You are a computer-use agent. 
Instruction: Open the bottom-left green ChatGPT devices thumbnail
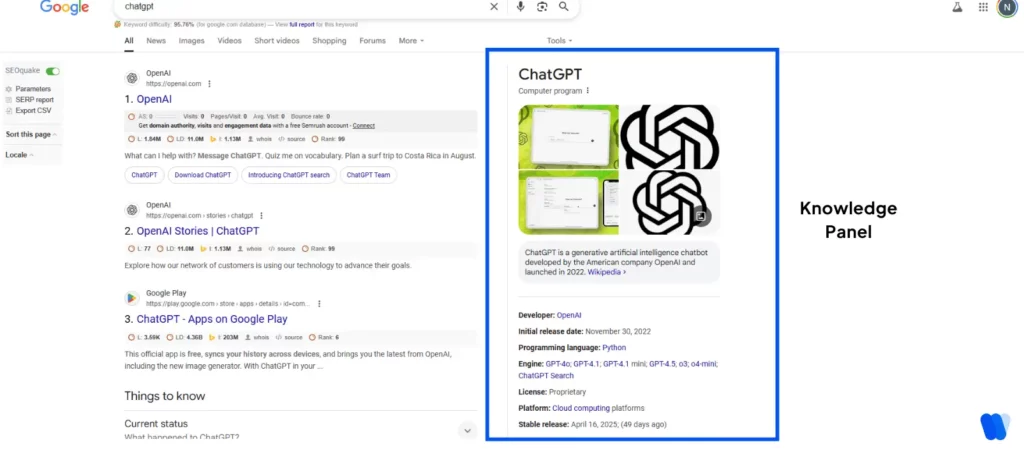tap(568, 202)
